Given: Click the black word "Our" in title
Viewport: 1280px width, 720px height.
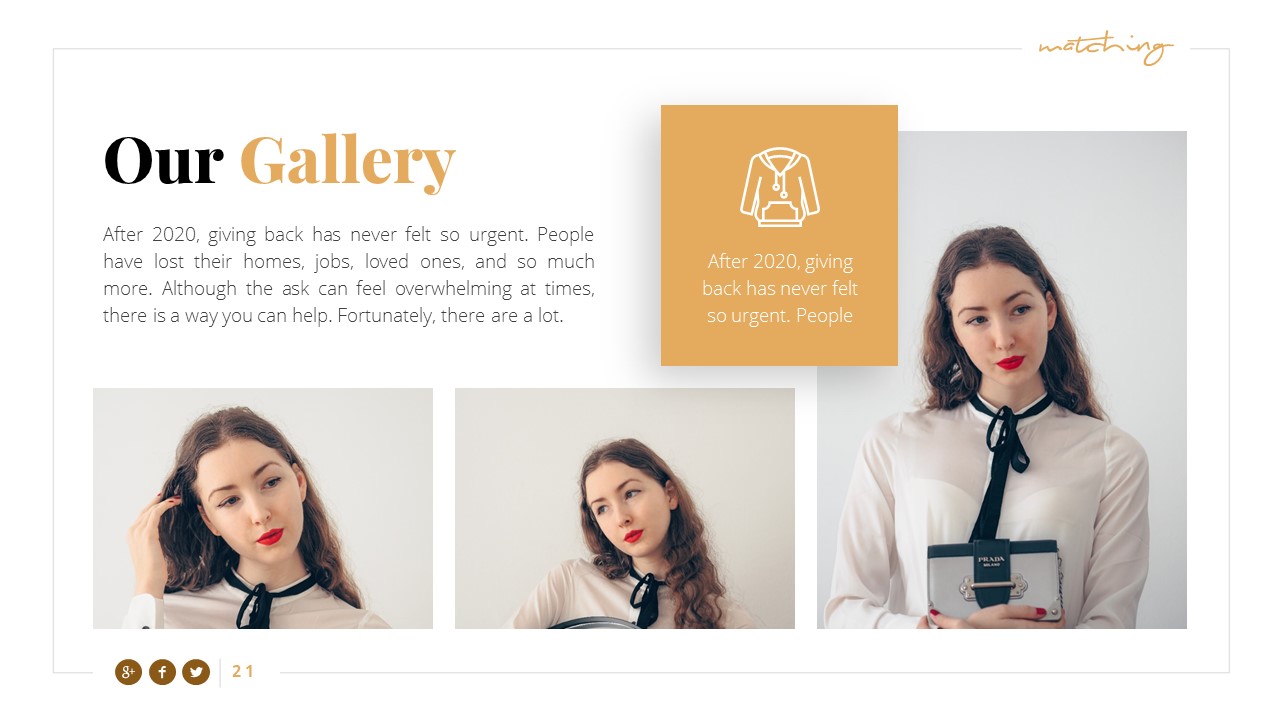Looking at the screenshot, I should pos(163,161).
